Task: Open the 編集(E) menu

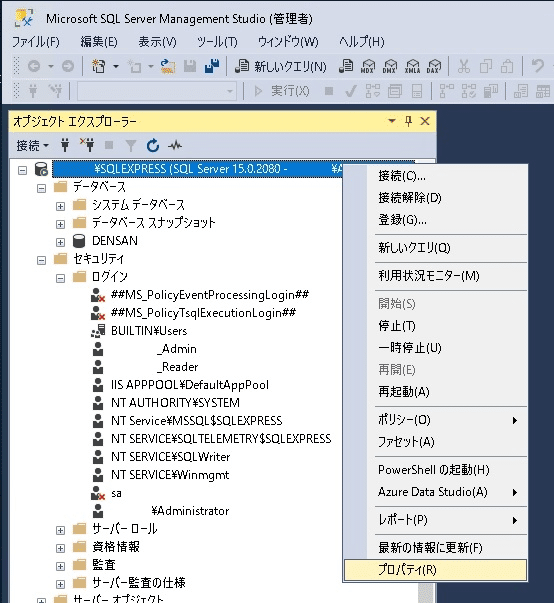Action: point(99,42)
